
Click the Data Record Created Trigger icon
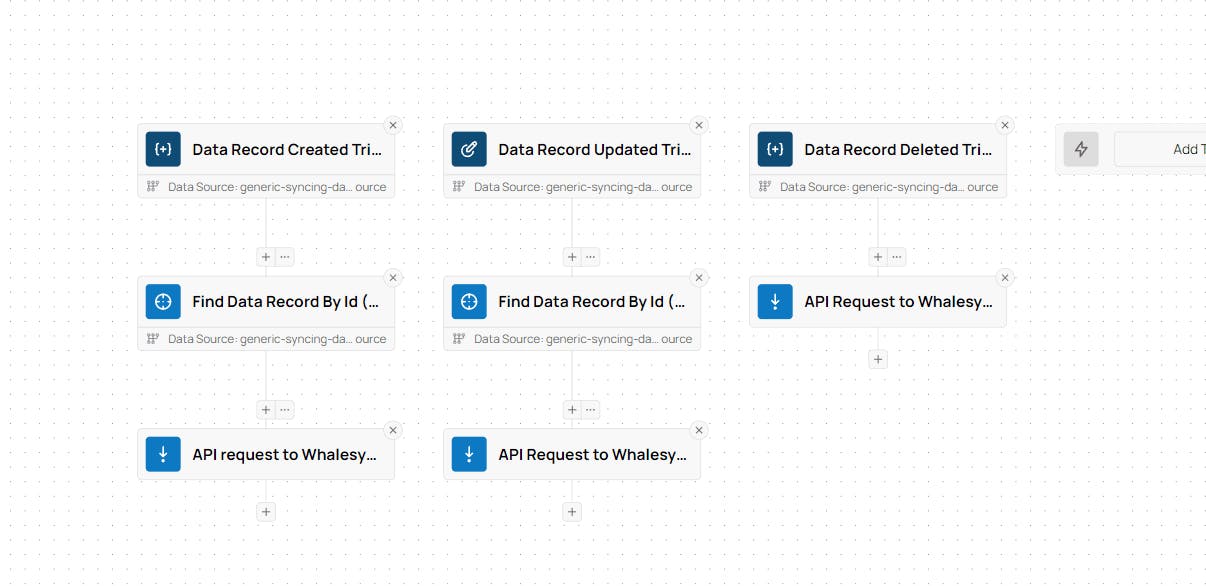pos(163,149)
